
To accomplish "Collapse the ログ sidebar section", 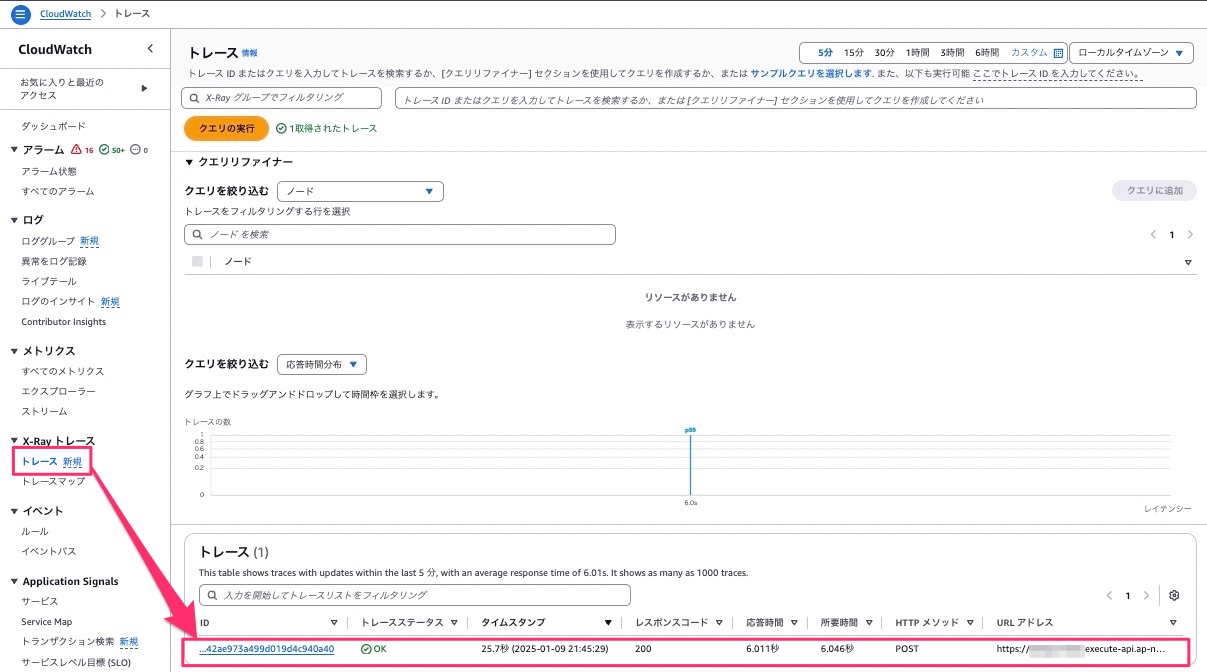I will [x=14, y=220].
